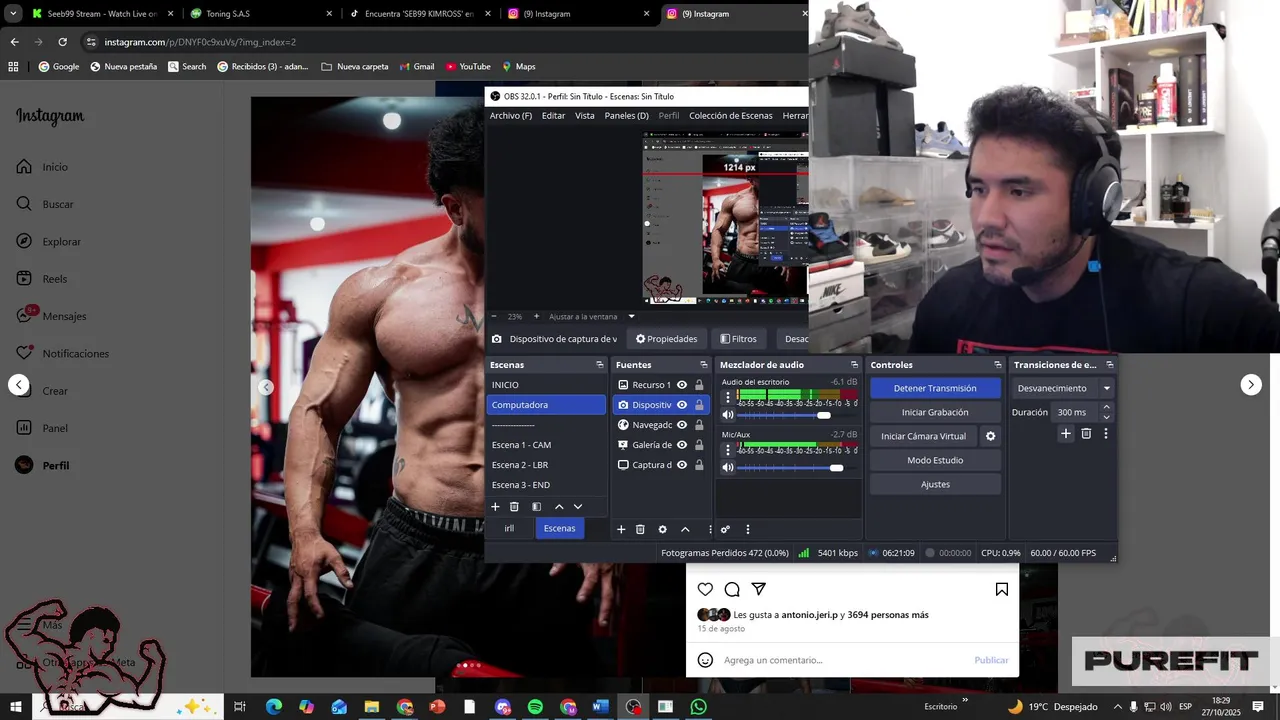Open emoji picker in comment box
1280x720 pixels.
705,660
